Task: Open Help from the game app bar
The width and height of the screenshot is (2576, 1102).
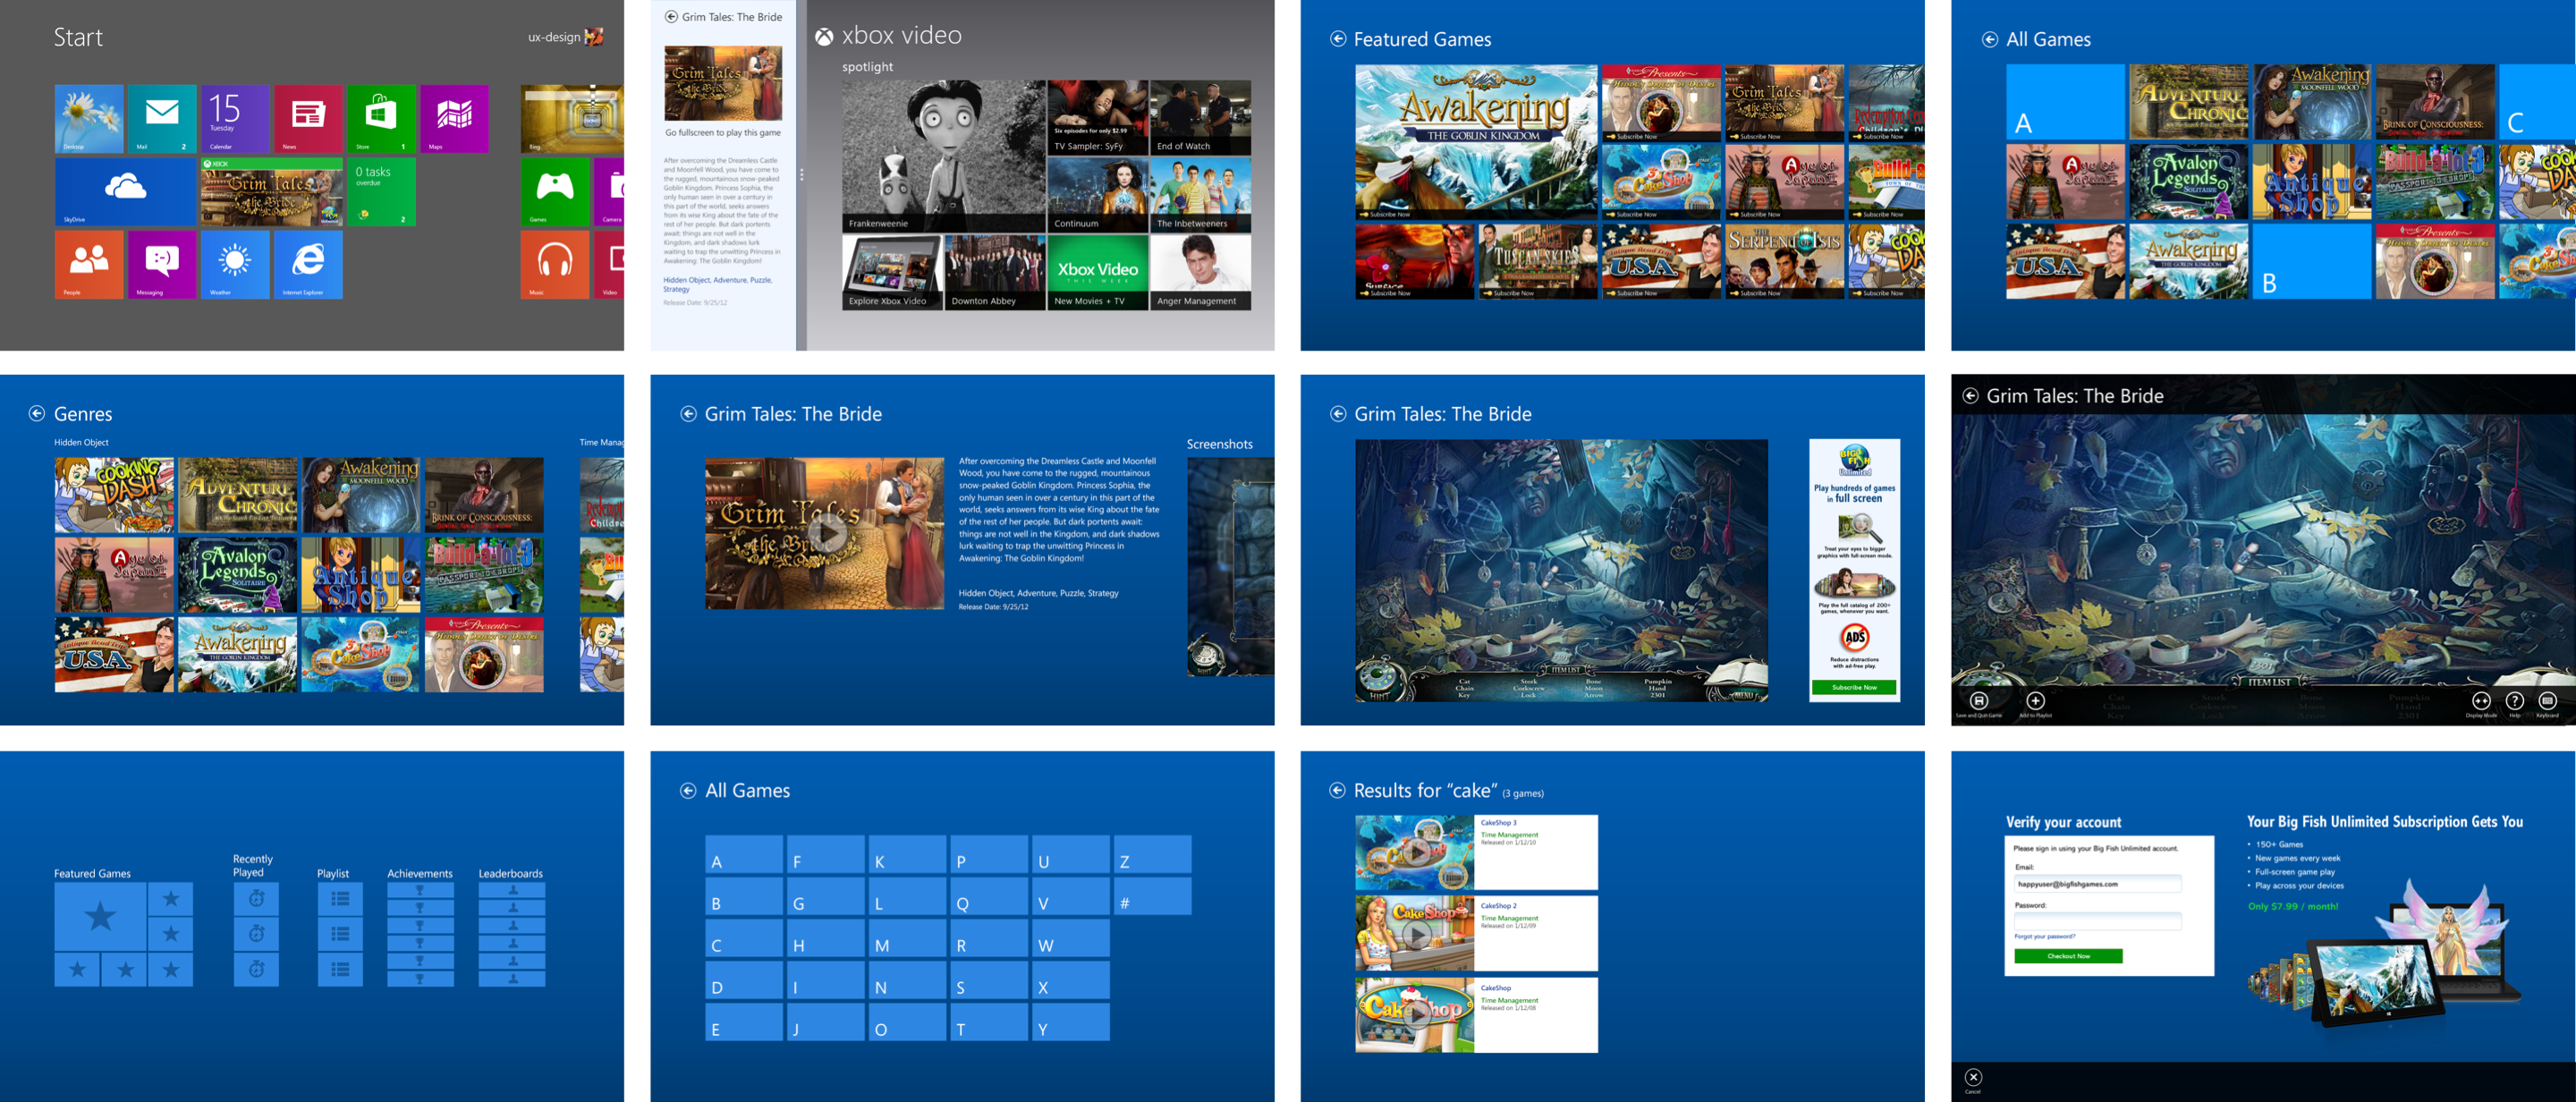Action: click(2515, 701)
